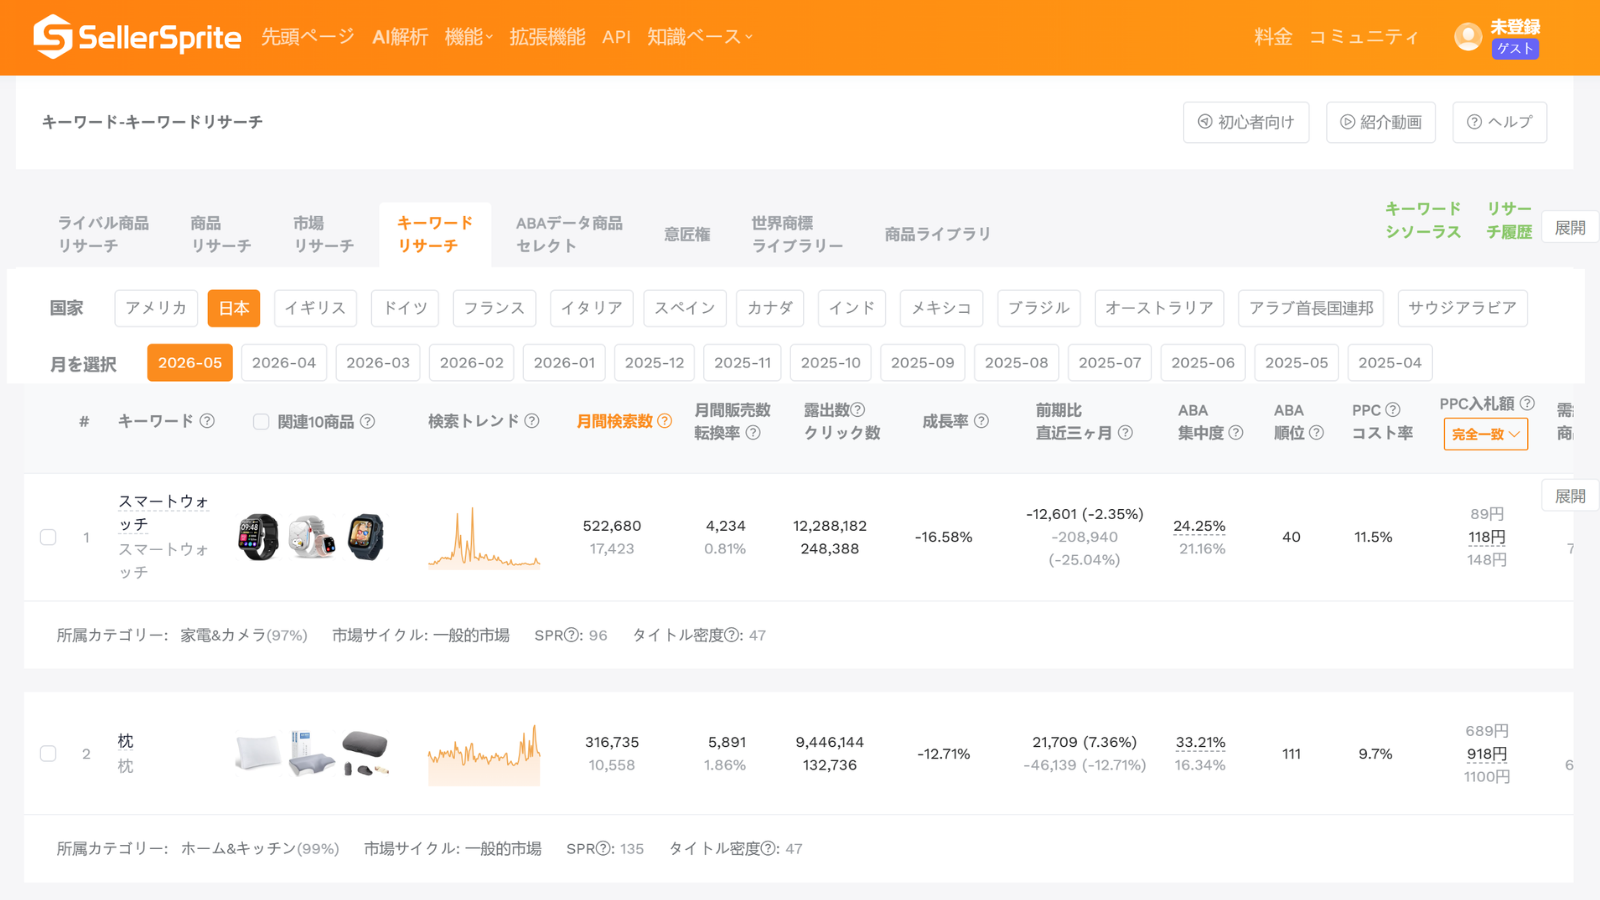Click help icon beside 検索トレンド header
This screenshot has width=1600, height=900.
532,421
